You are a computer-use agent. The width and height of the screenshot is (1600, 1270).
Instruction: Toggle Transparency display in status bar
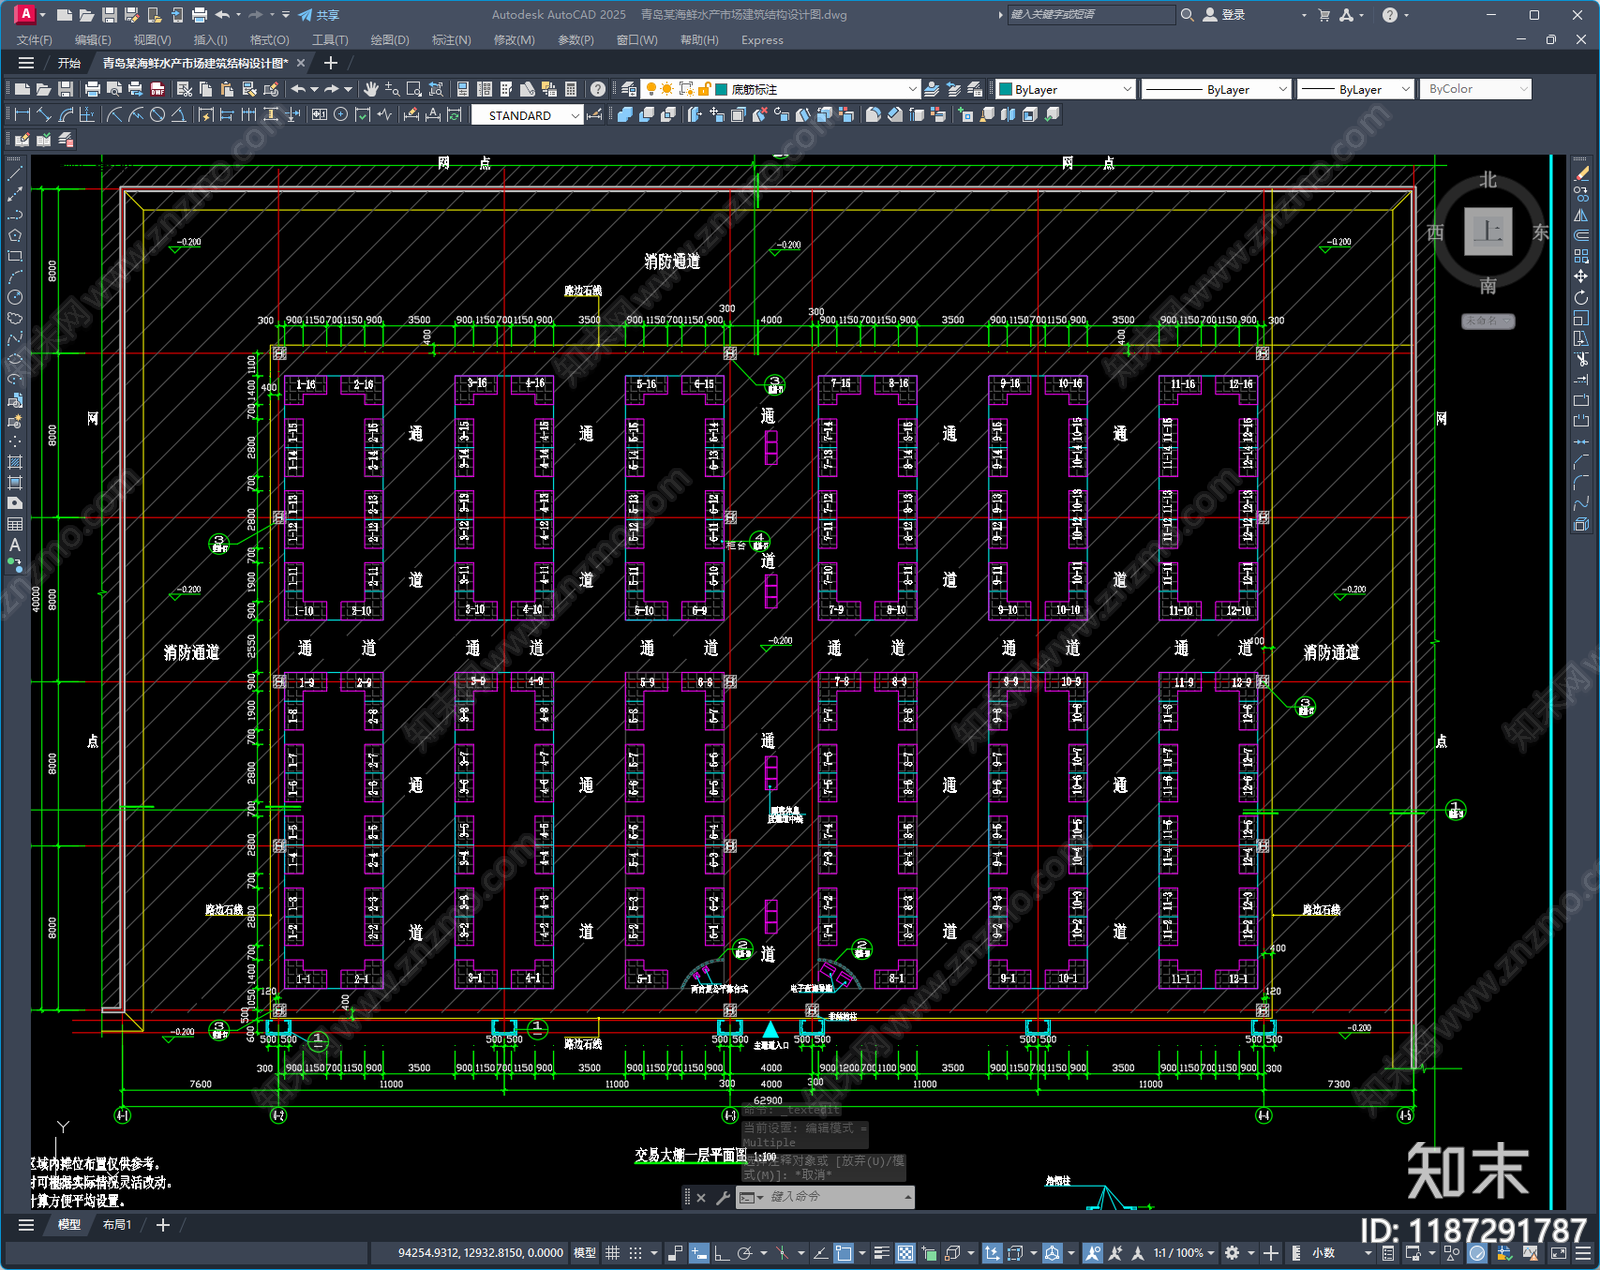point(905,1253)
